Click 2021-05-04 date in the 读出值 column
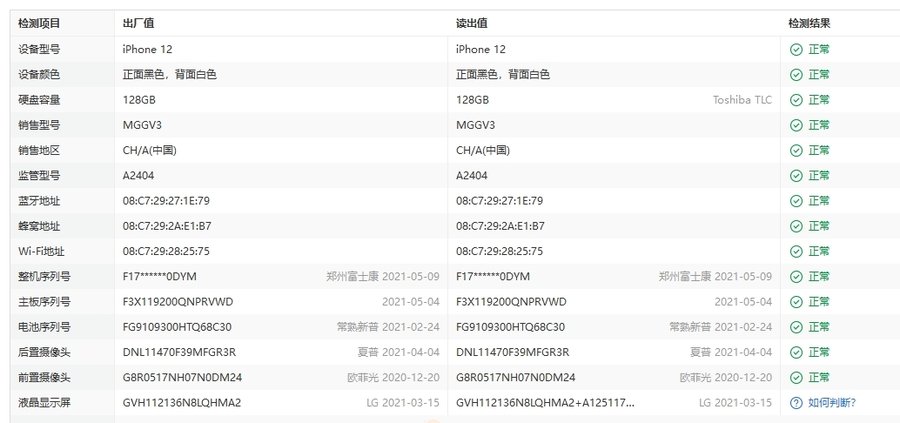 (743, 302)
